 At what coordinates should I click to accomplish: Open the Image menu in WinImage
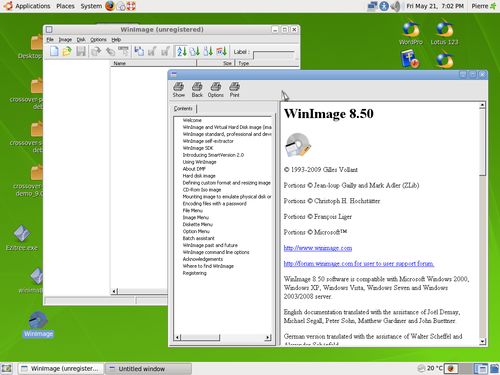65,39
